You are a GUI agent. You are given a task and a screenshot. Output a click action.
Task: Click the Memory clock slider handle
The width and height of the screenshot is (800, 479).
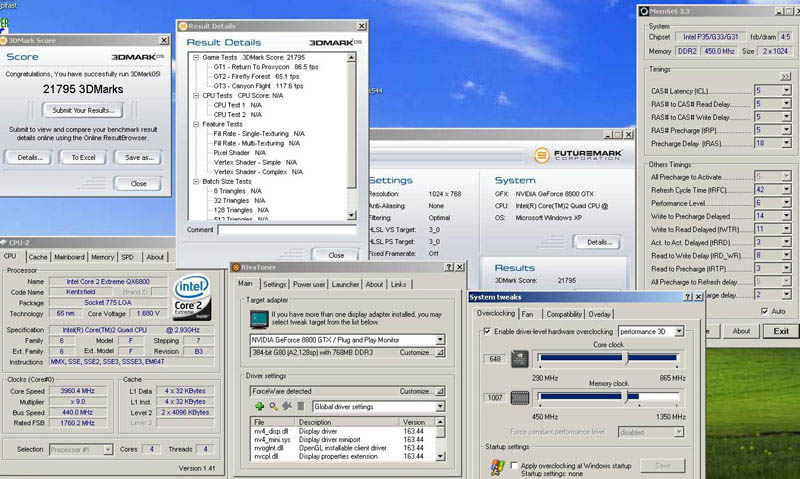[626, 396]
